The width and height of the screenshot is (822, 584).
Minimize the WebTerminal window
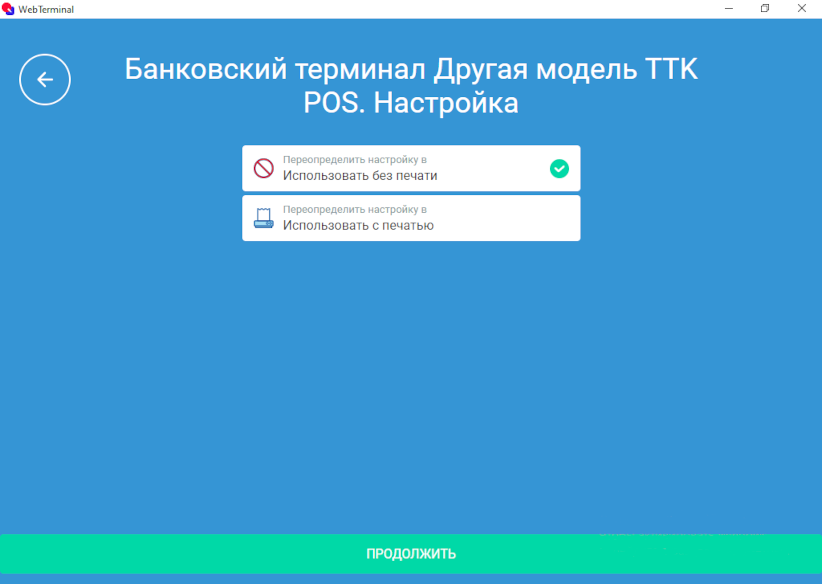click(729, 9)
